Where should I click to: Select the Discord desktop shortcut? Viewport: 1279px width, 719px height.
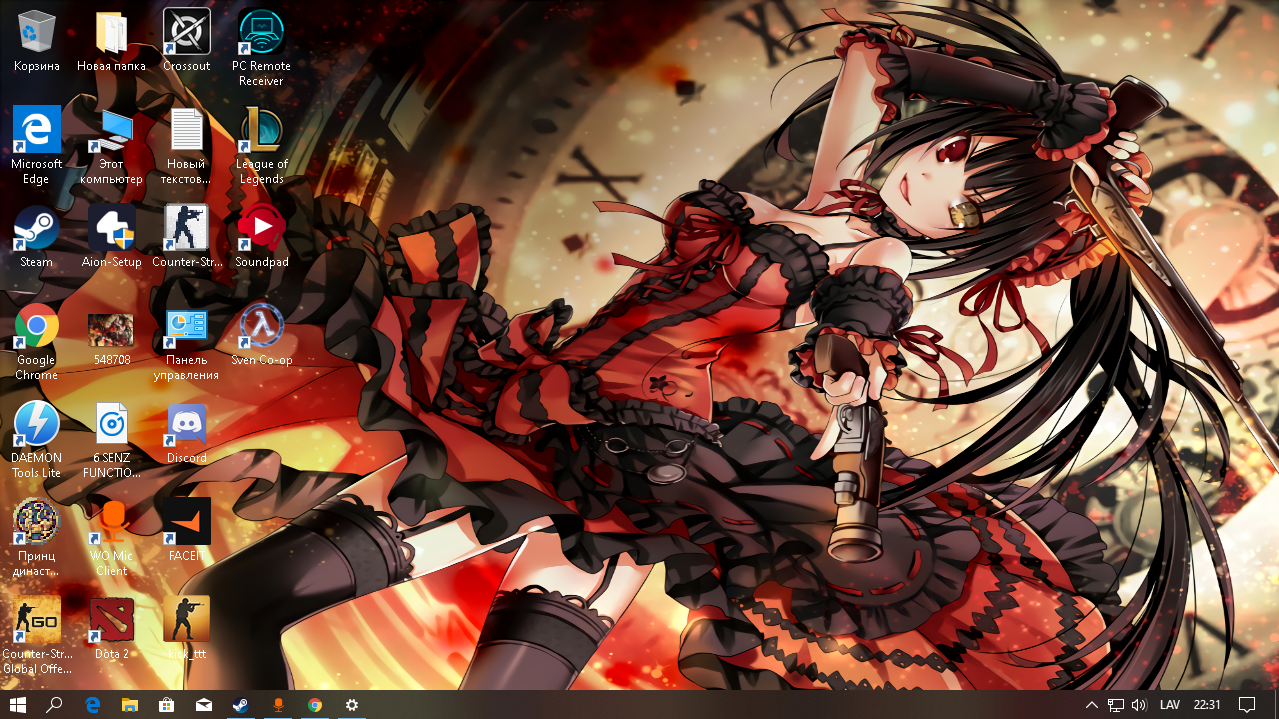tap(187, 432)
